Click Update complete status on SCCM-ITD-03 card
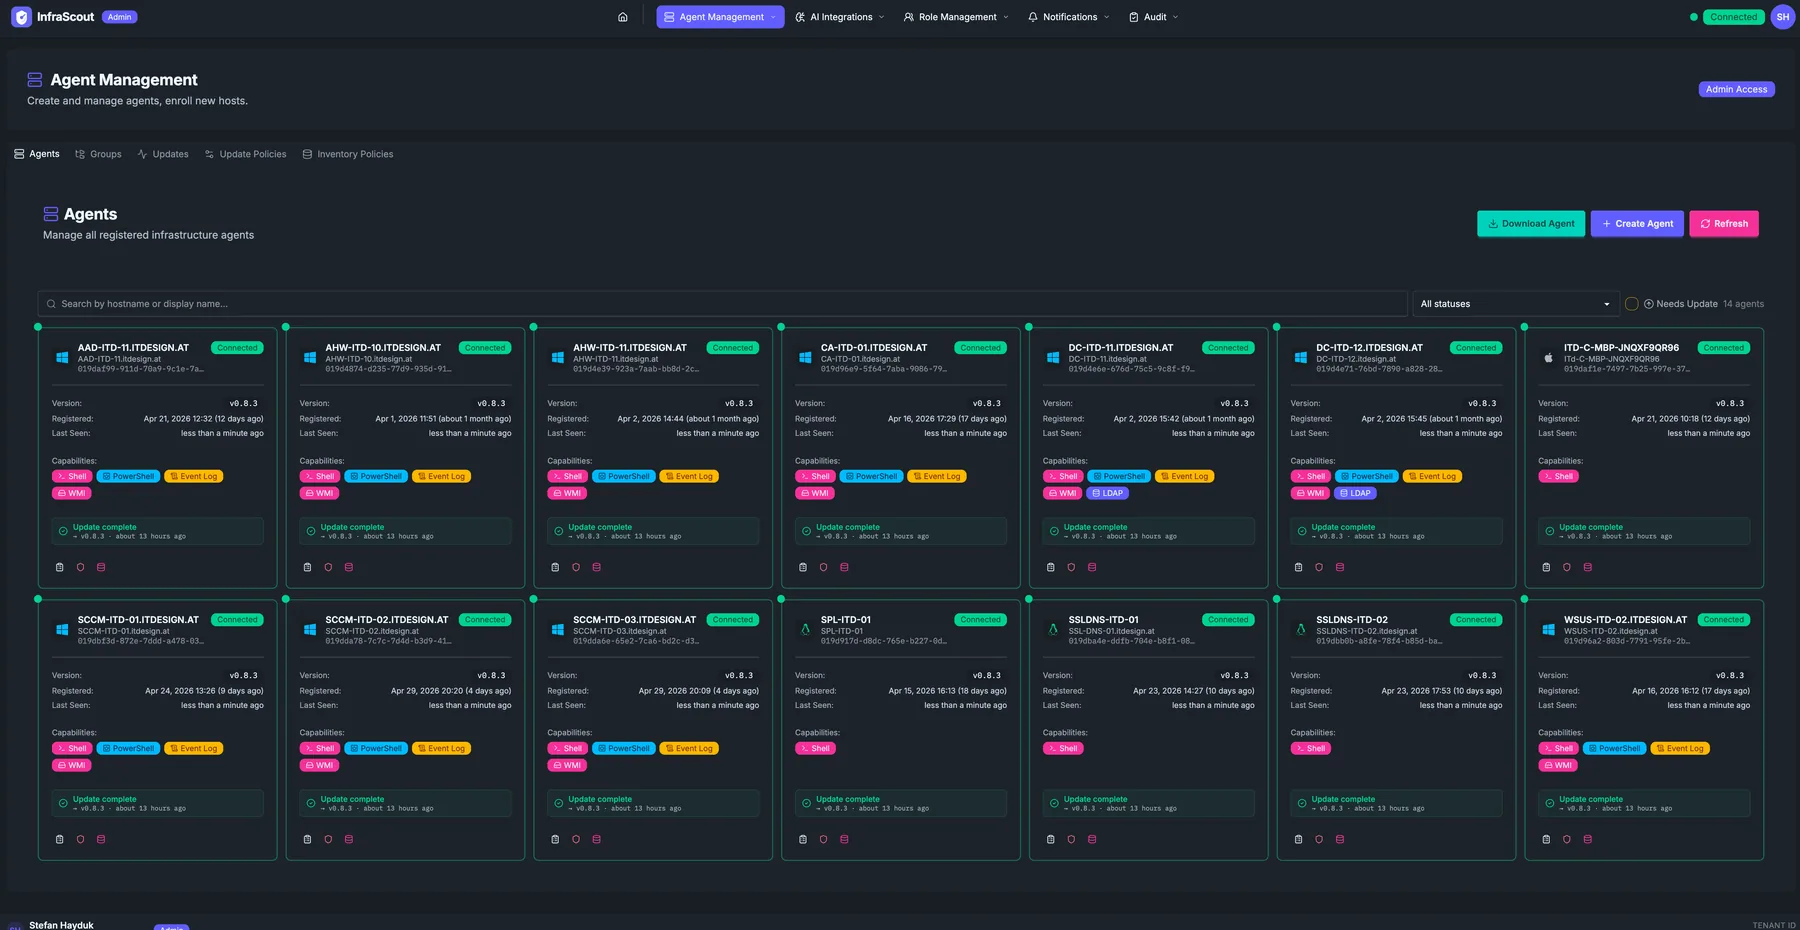This screenshot has width=1800, height=930. coord(653,803)
